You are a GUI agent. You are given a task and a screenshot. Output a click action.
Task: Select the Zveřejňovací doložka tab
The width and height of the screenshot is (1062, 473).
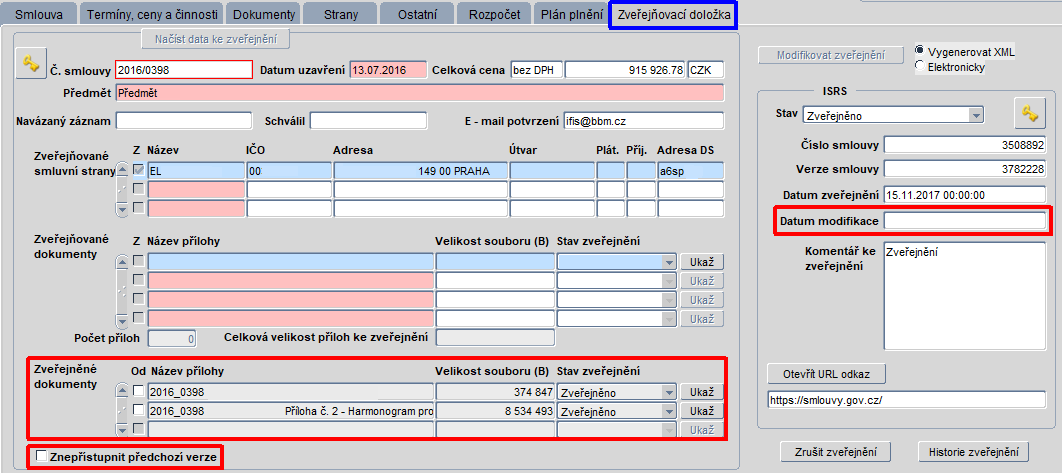pos(673,14)
